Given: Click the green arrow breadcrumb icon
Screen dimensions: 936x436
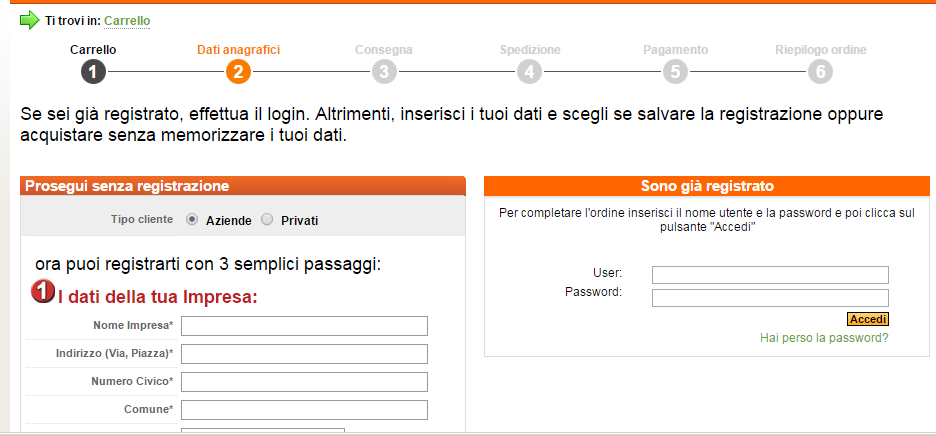Looking at the screenshot, I should pyautogui.click(x=29, y=20).
